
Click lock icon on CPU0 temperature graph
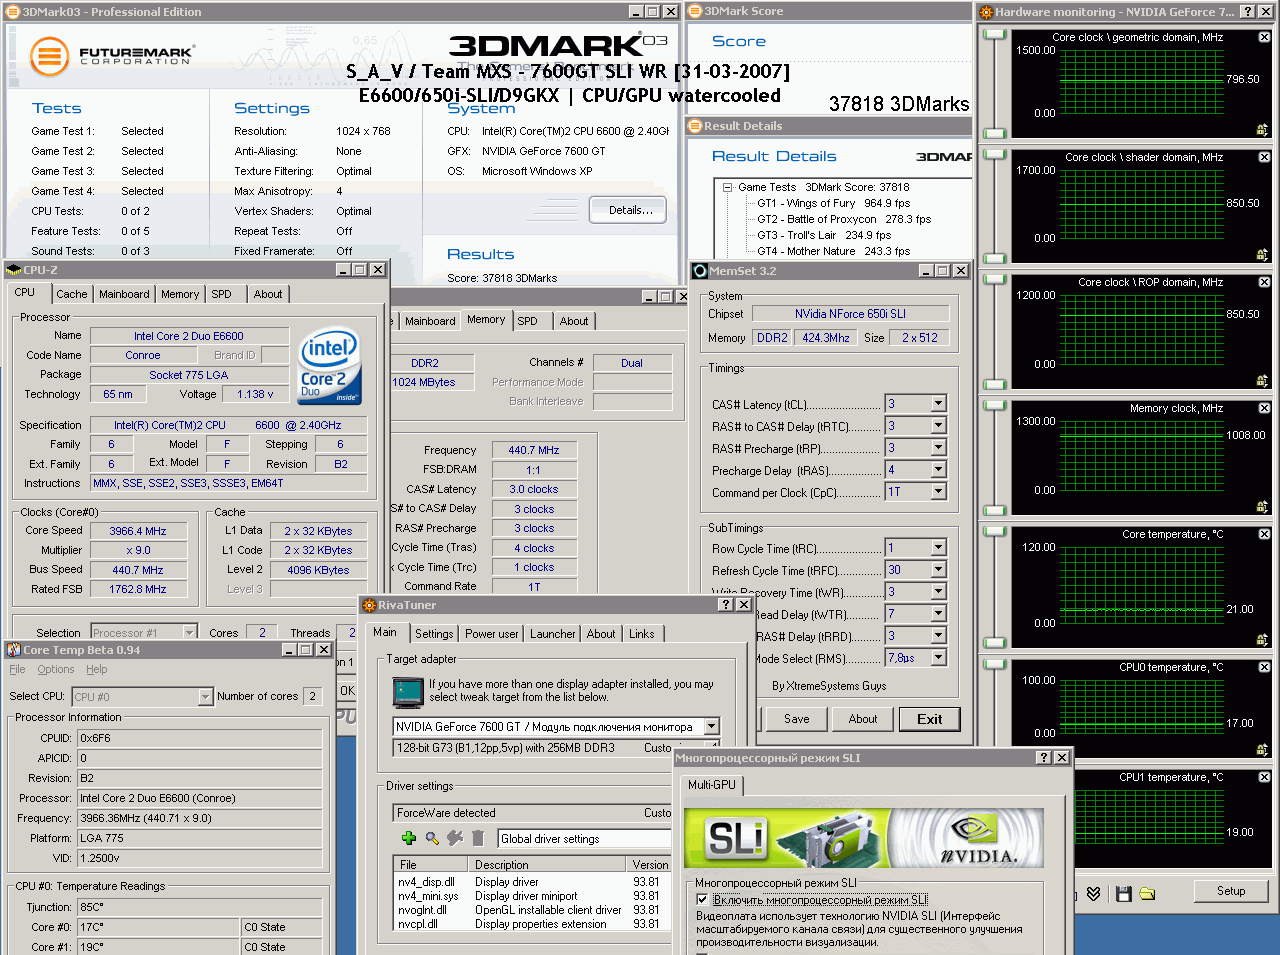1262,750
